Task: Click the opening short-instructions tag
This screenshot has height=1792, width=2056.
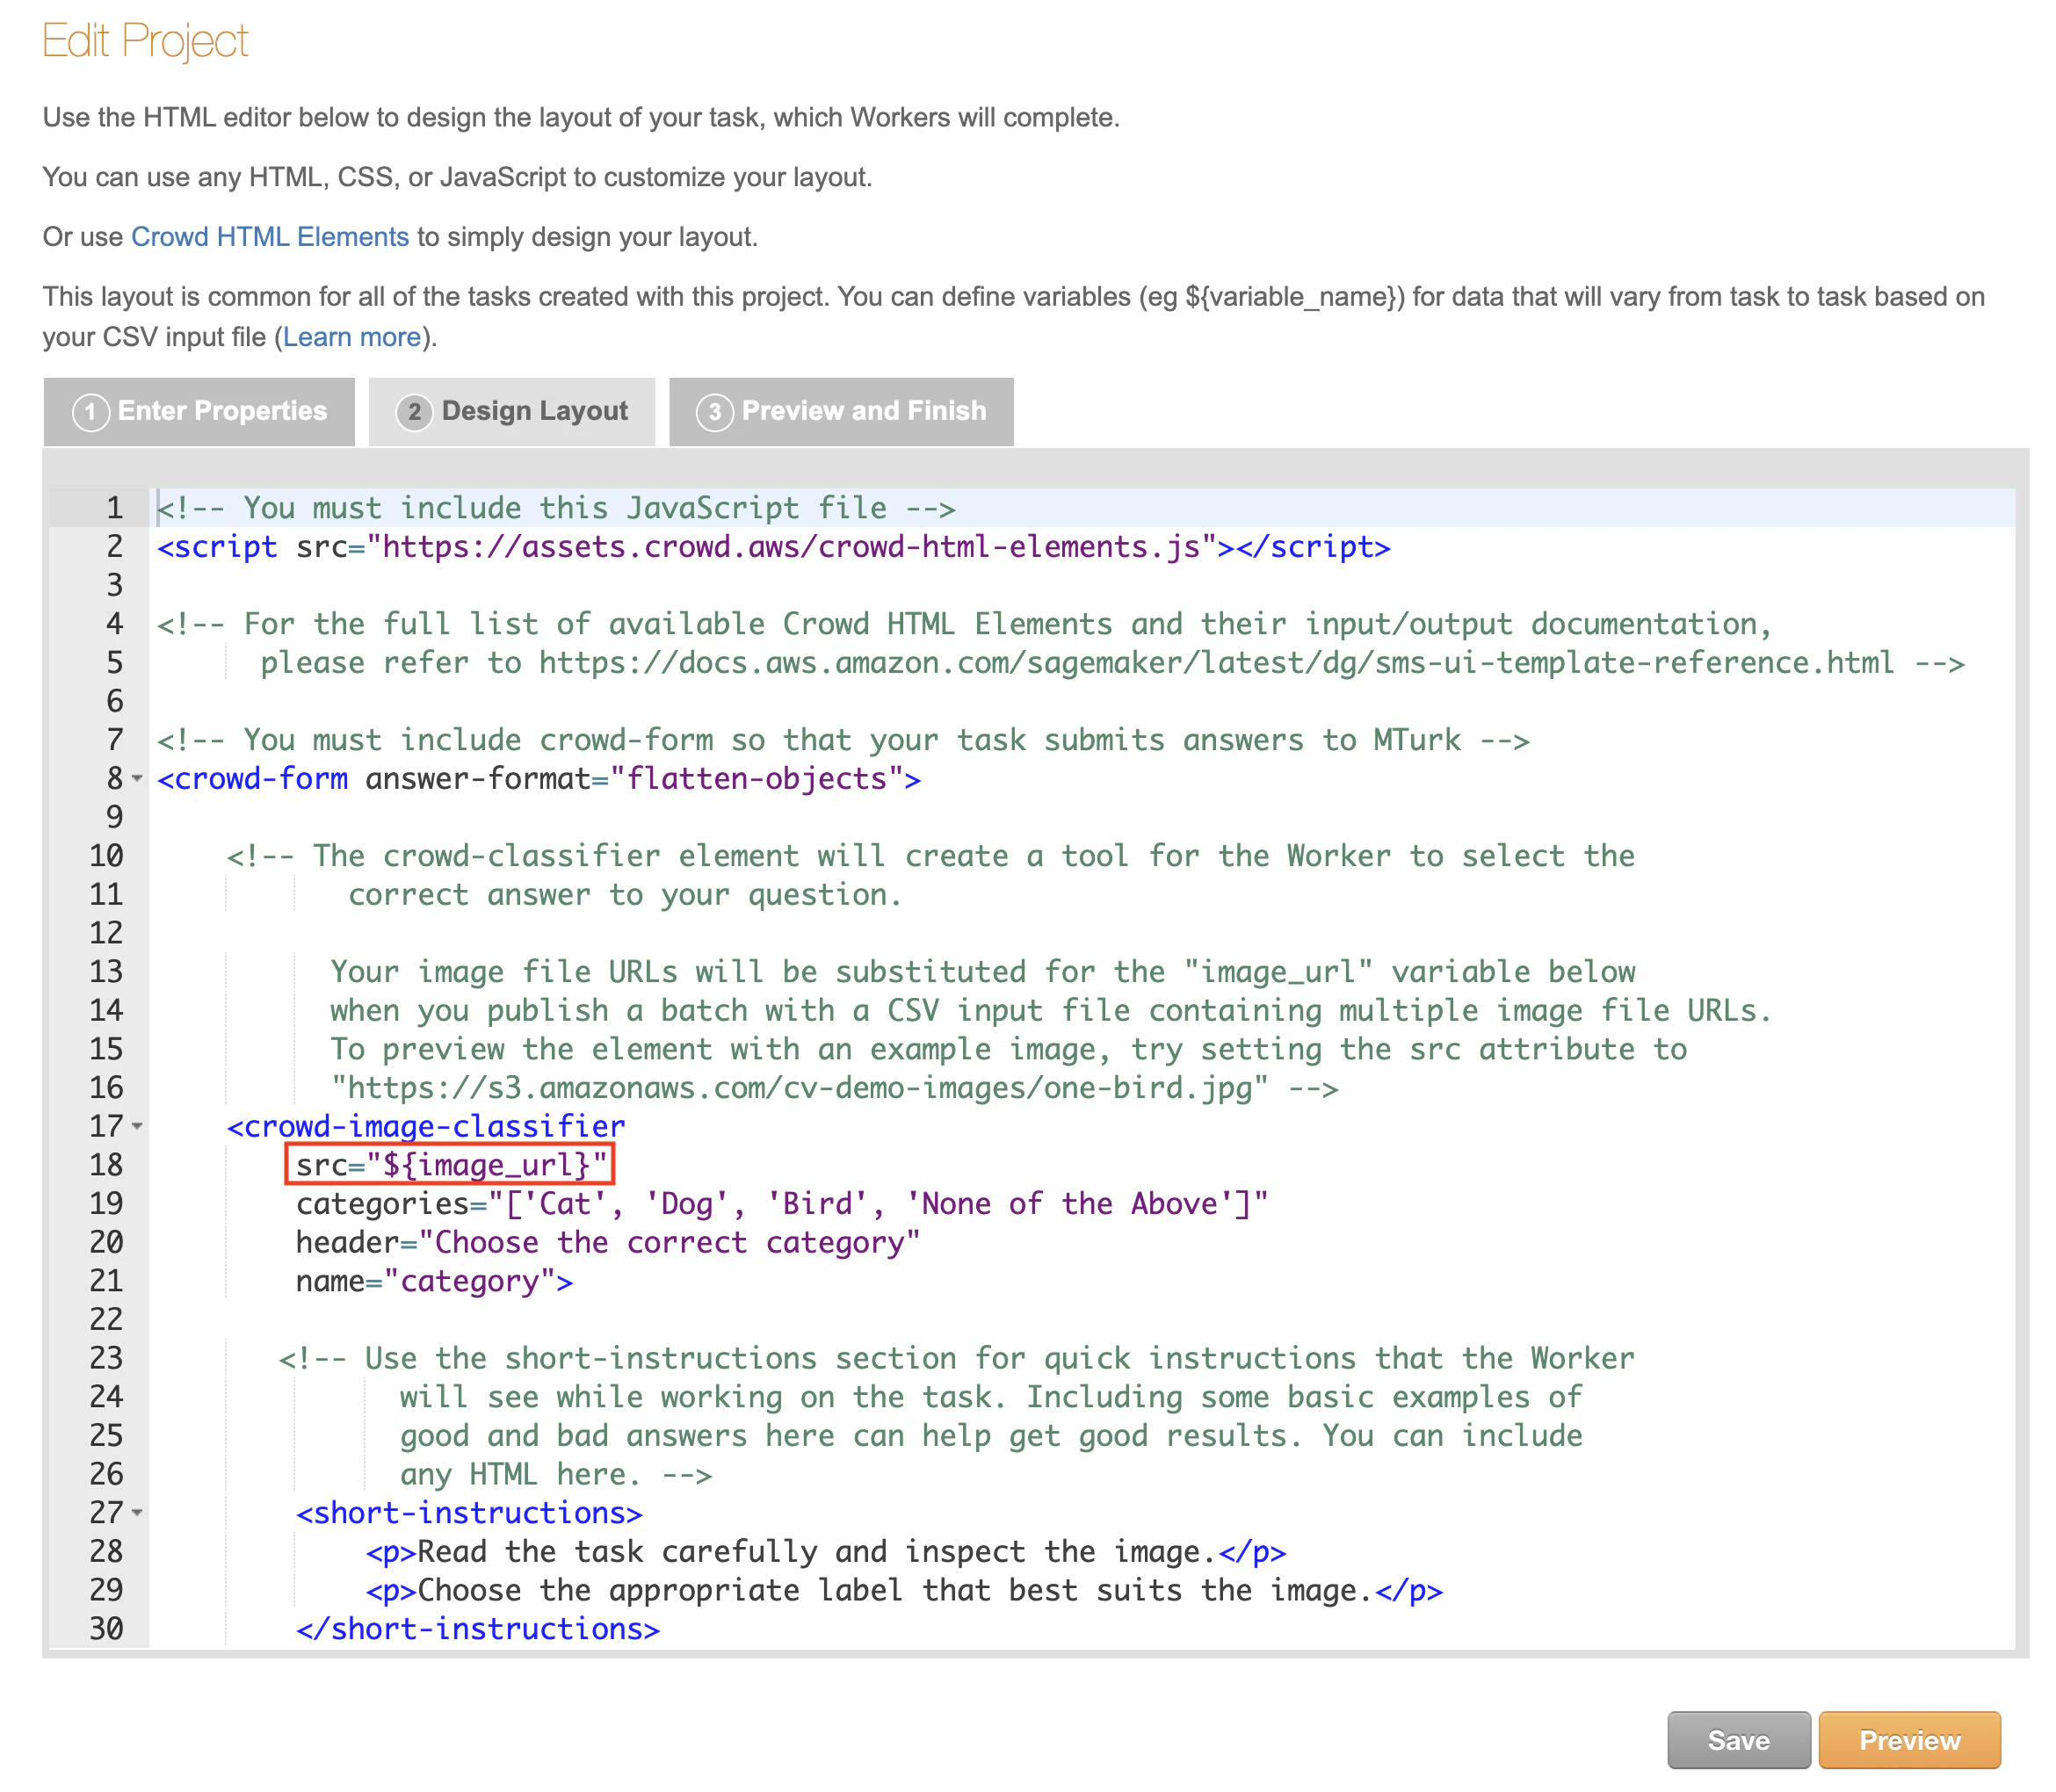Action: tap(469, 1513)
